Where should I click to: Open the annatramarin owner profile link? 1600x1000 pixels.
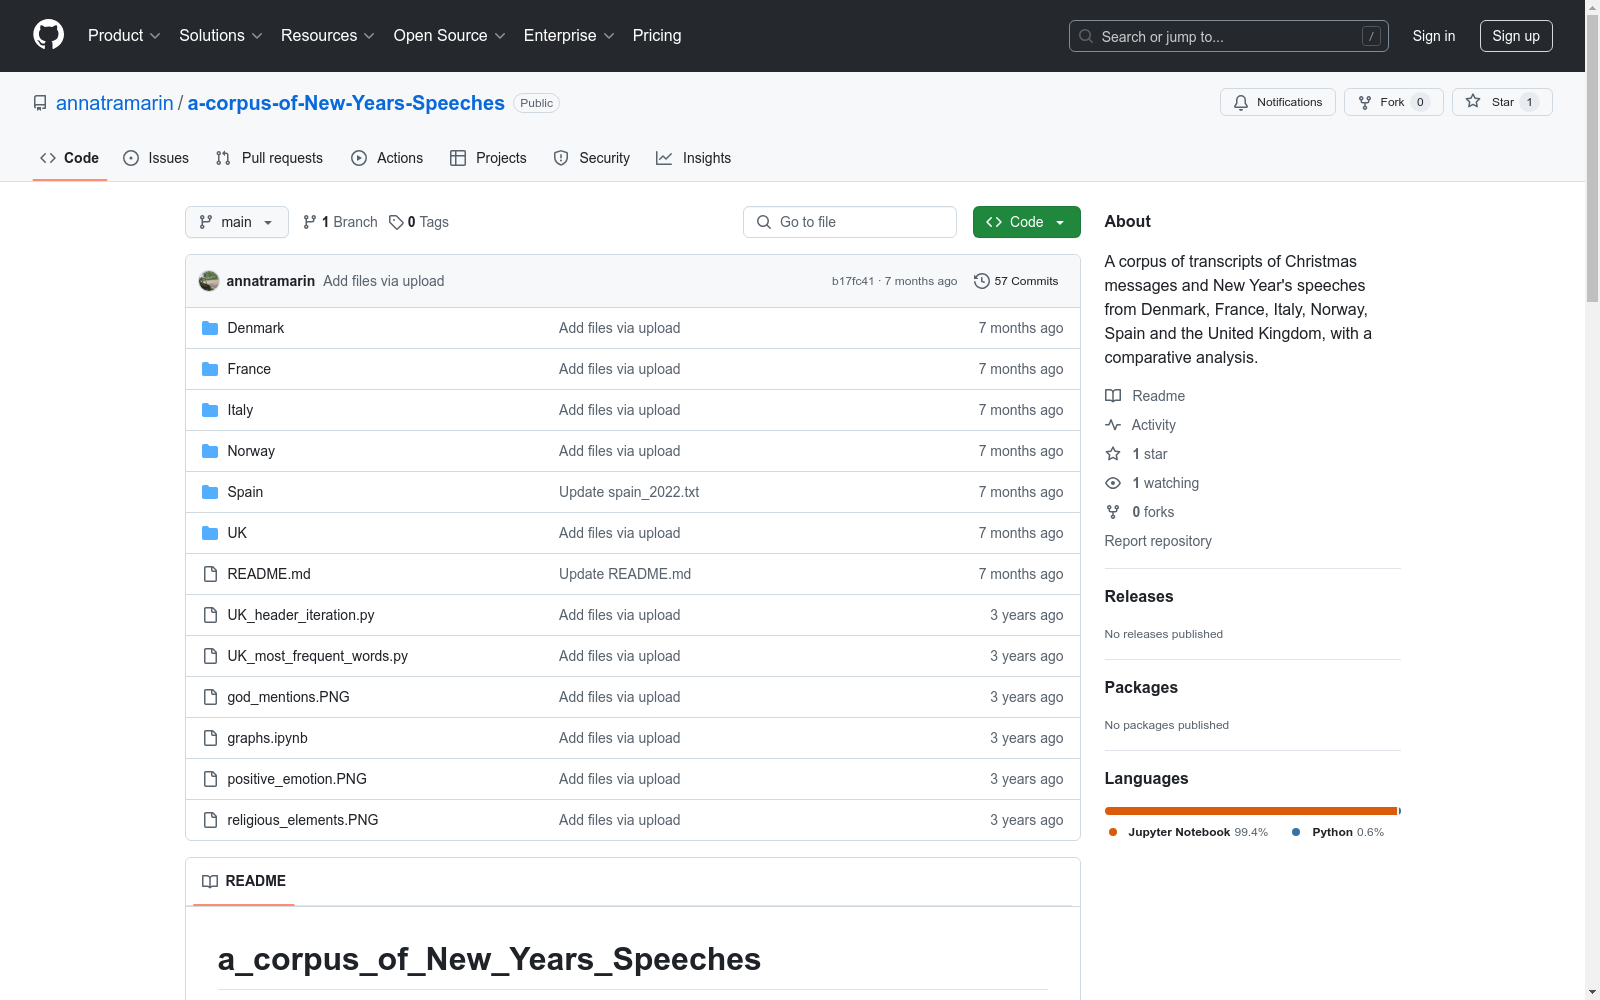click(115, 103)
